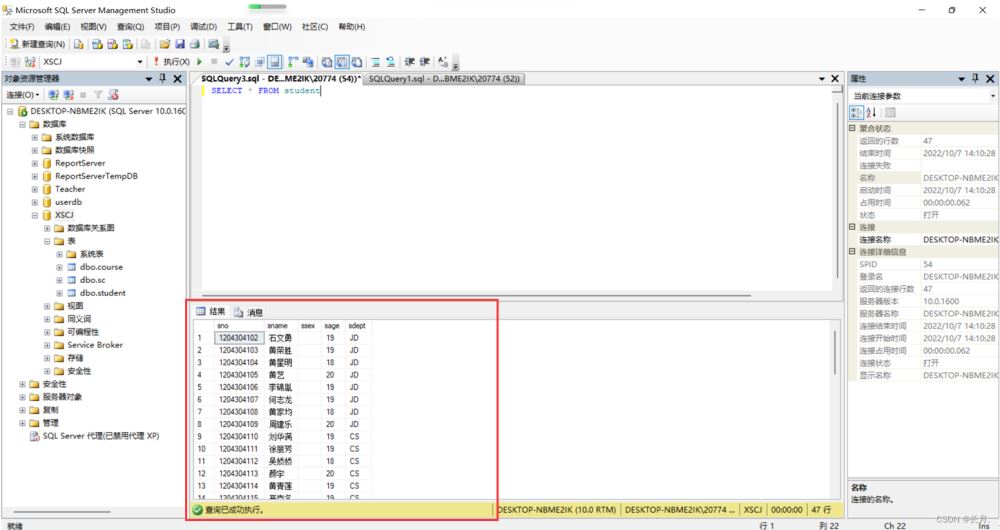Switch to the SQLQuery1.sql tab
The height and width of the screenshot is (530, 1000).
pyautogui.click(x=443, y=78)
